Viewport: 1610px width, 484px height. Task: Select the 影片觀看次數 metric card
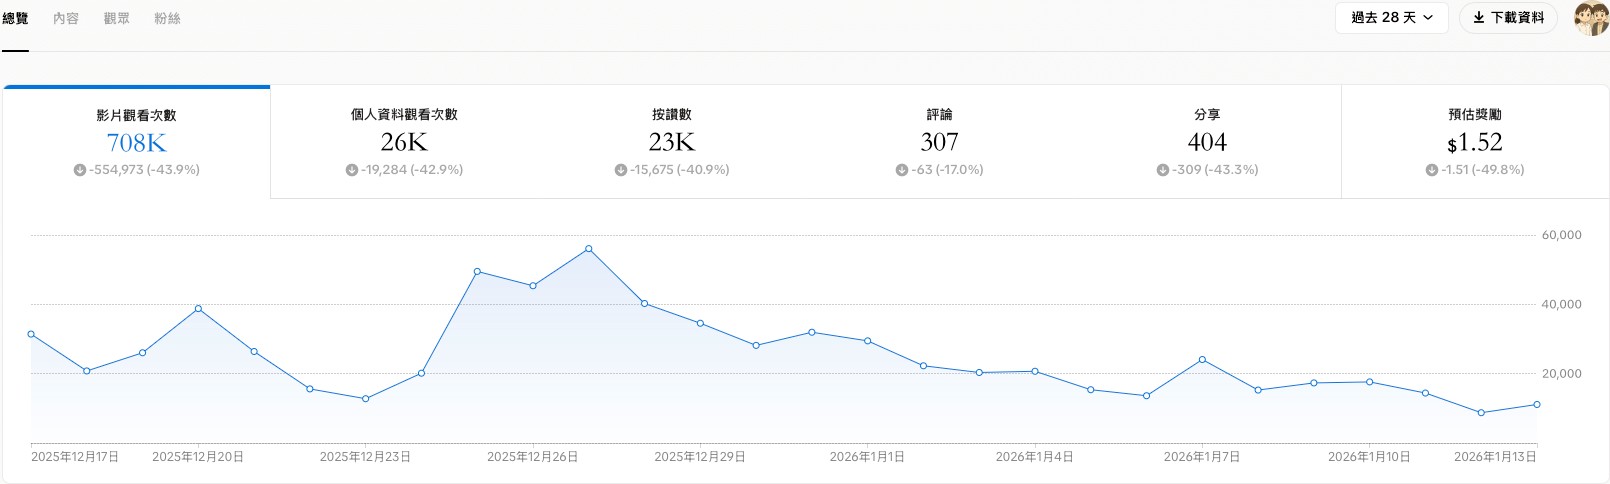click(x=136, y=142)
